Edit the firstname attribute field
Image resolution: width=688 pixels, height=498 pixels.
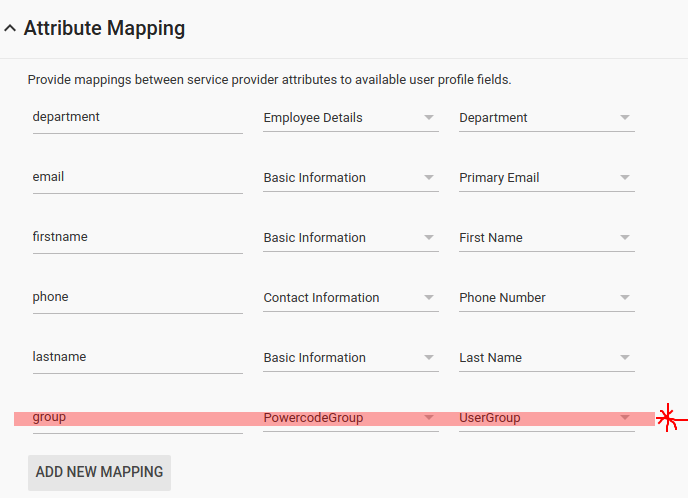[x=137, y=238]
